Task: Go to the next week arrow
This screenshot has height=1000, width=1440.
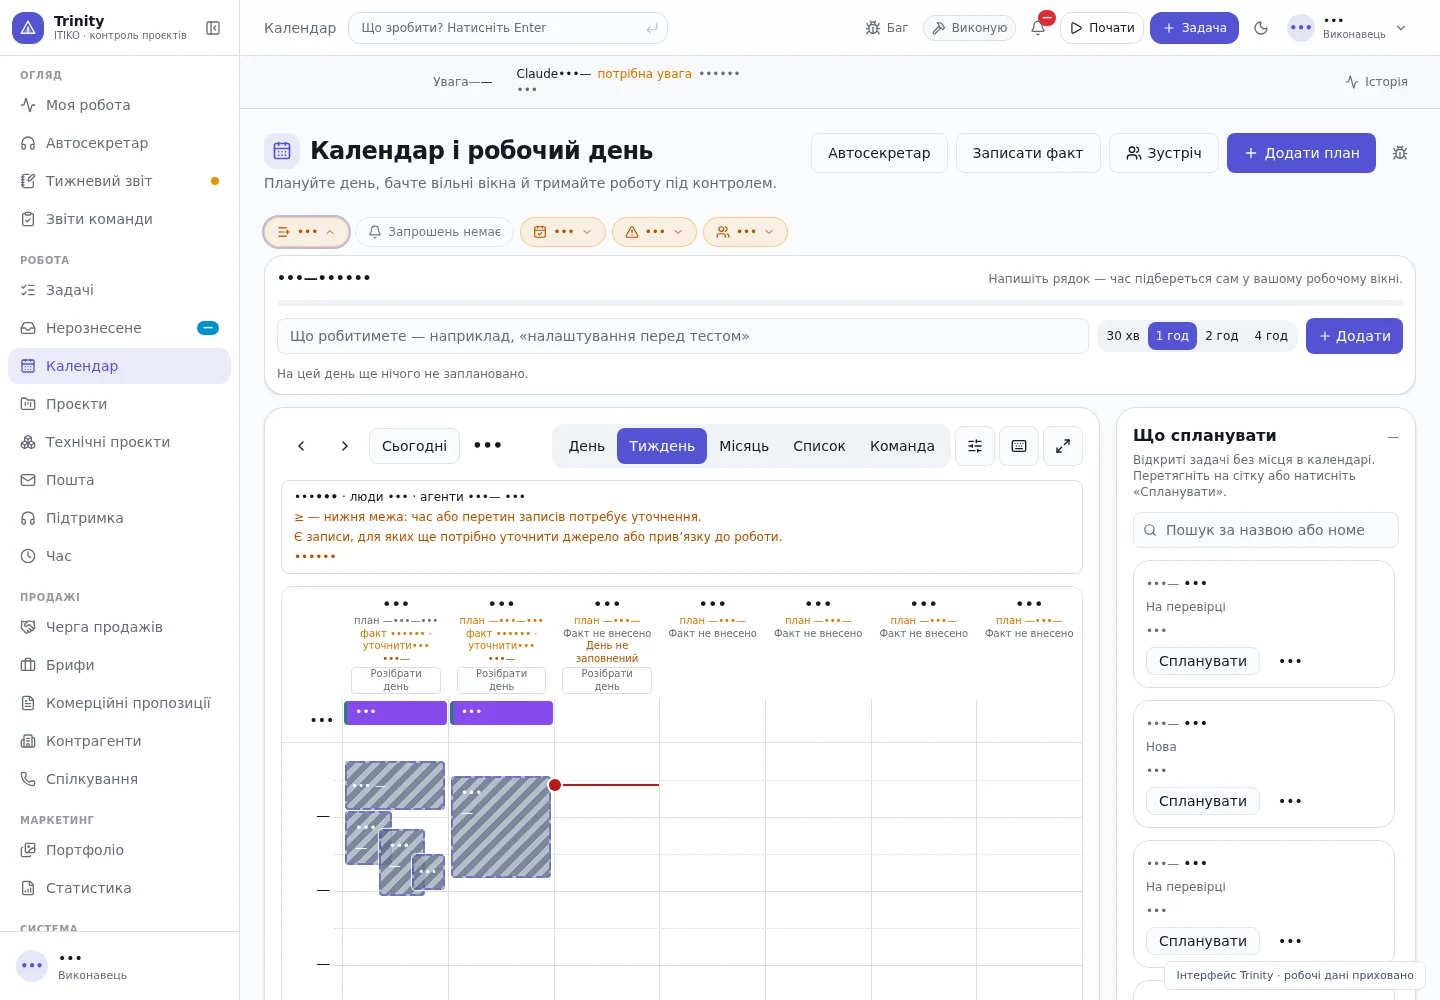Action: 345,446
